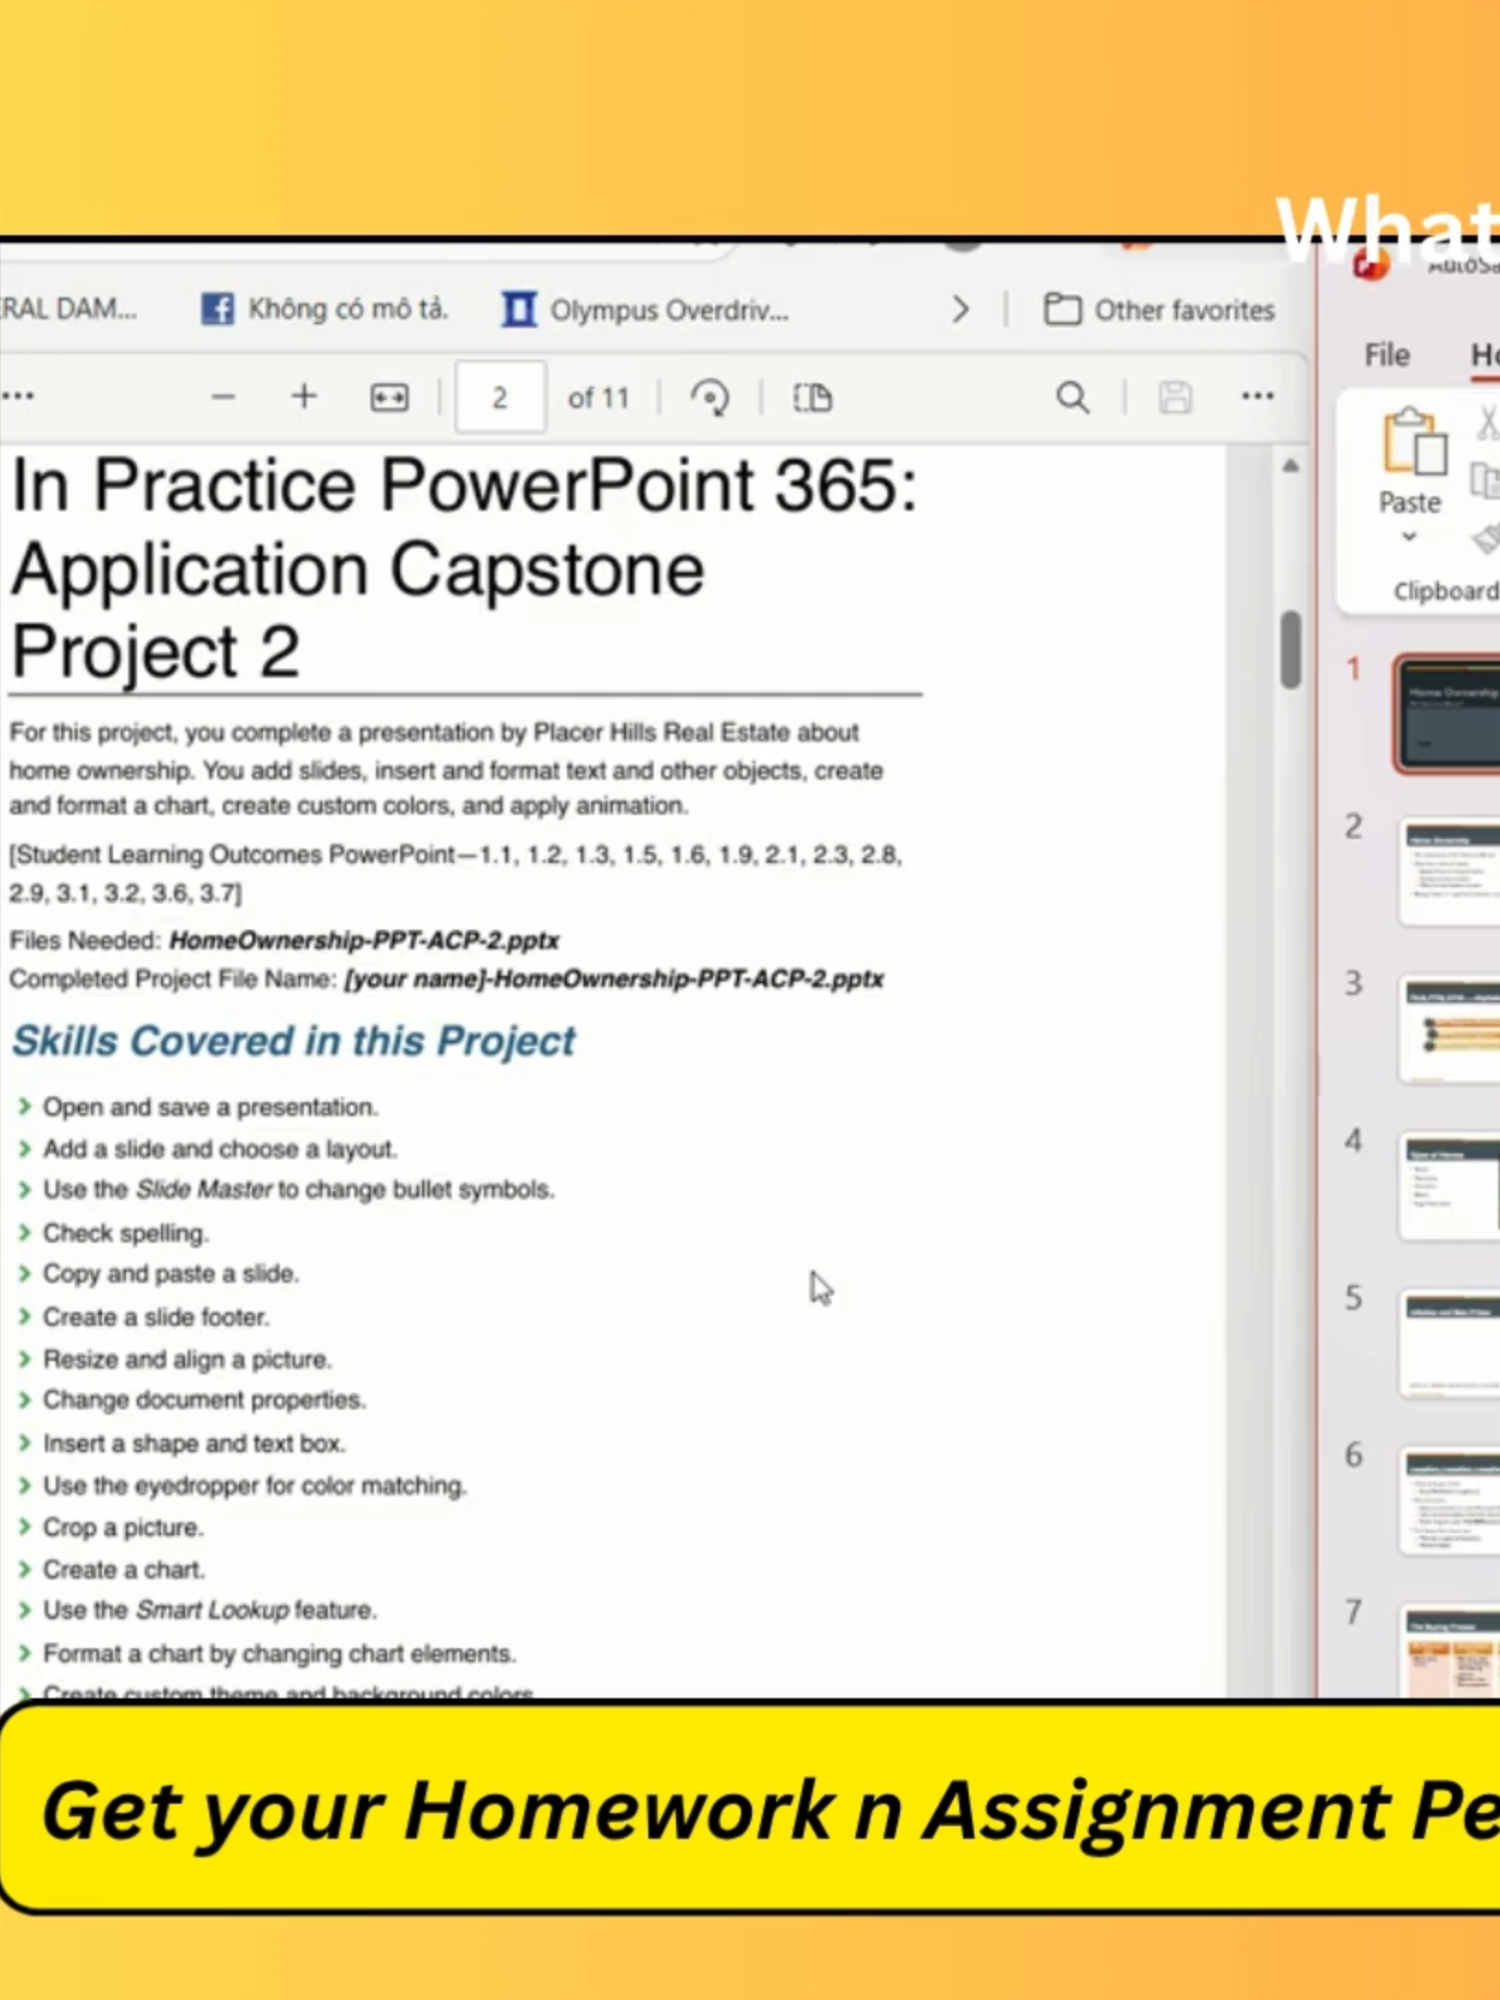Select slide 4 thumbnail in PowerPoint

(1451, 1187)
